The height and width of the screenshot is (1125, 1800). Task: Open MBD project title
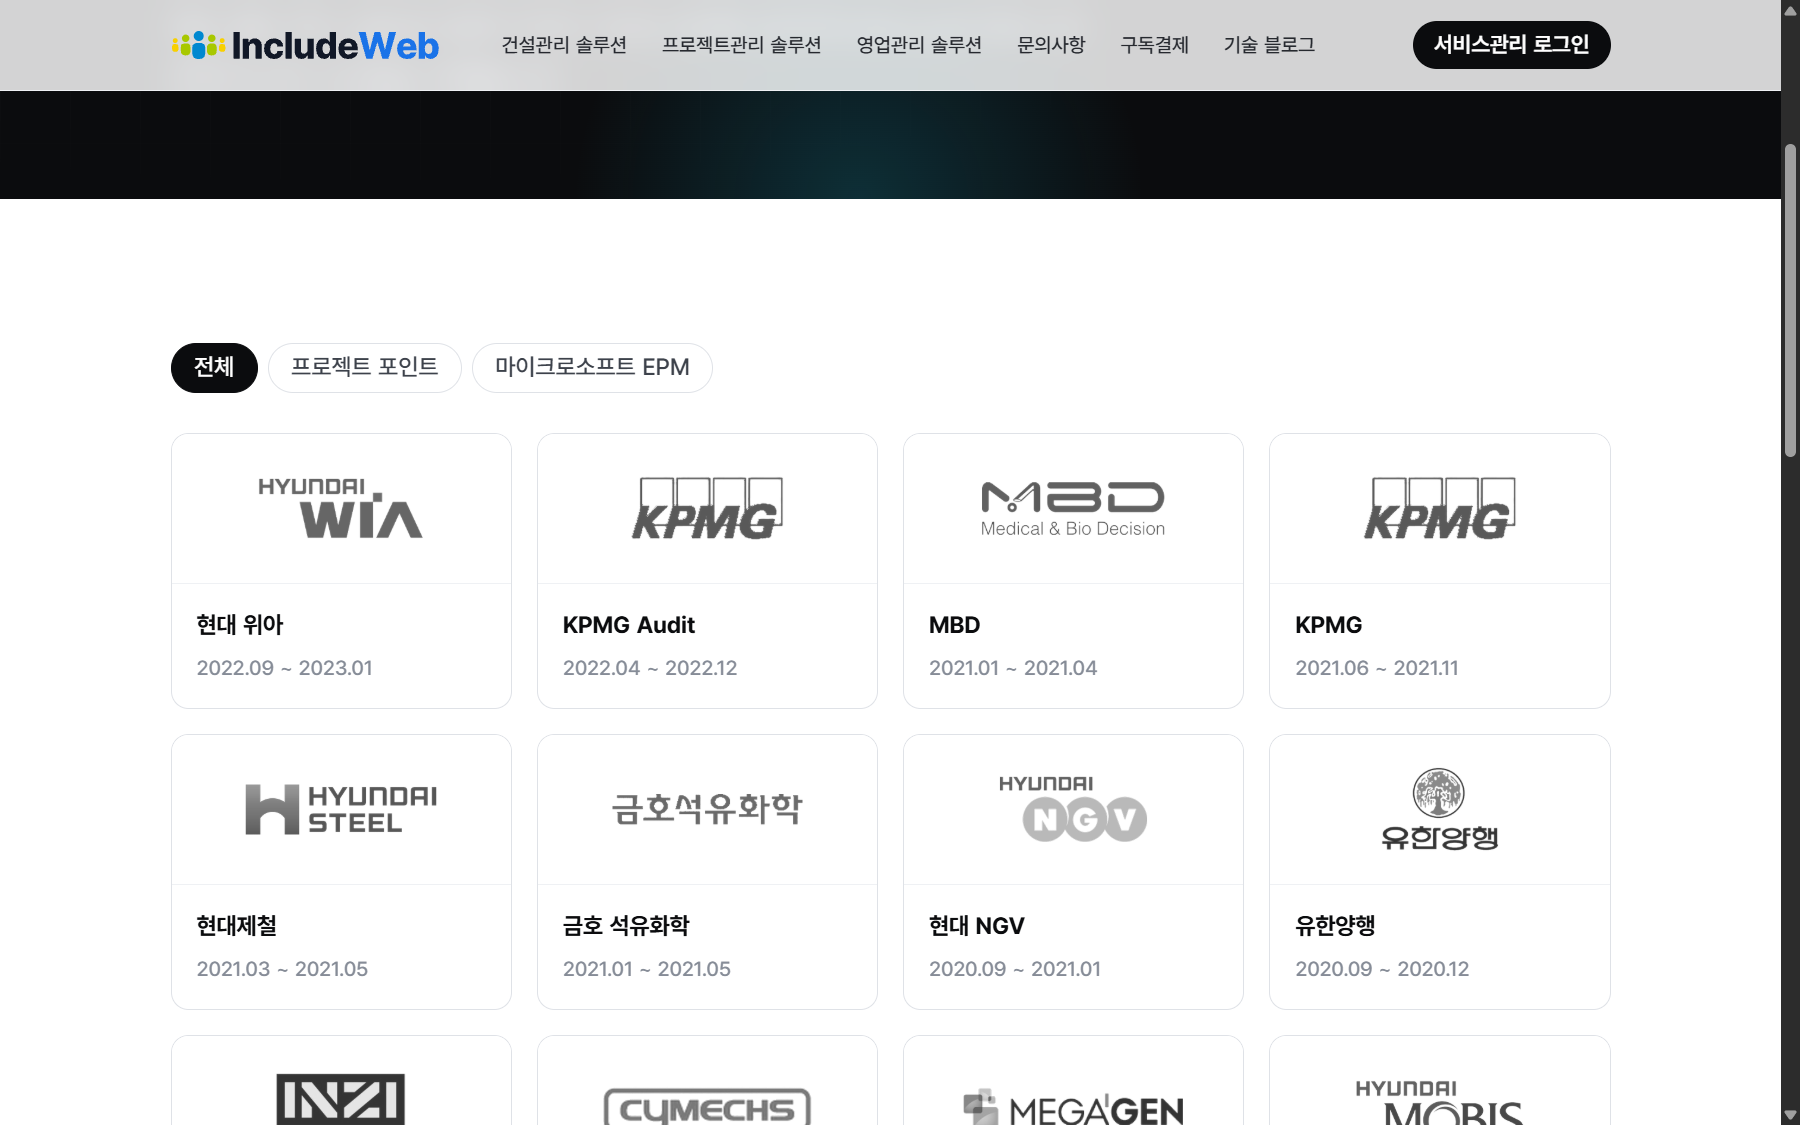(954, 625)
